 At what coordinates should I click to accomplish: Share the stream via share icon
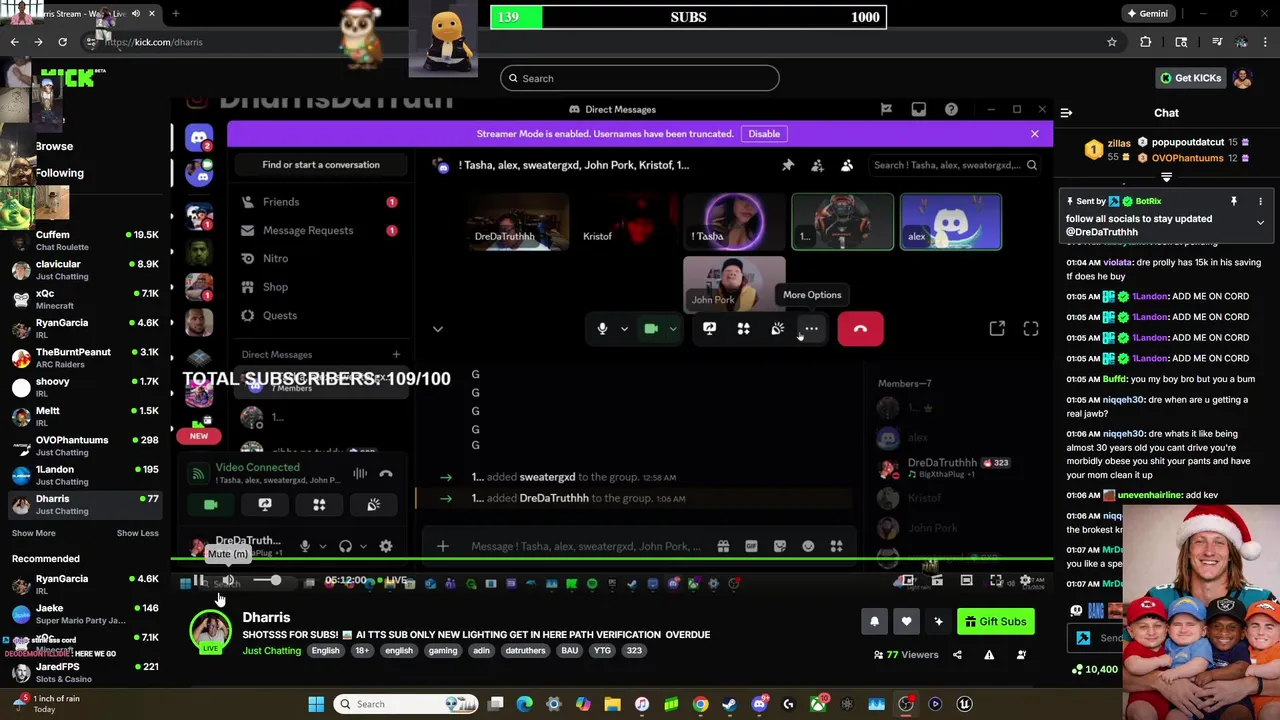957,655
